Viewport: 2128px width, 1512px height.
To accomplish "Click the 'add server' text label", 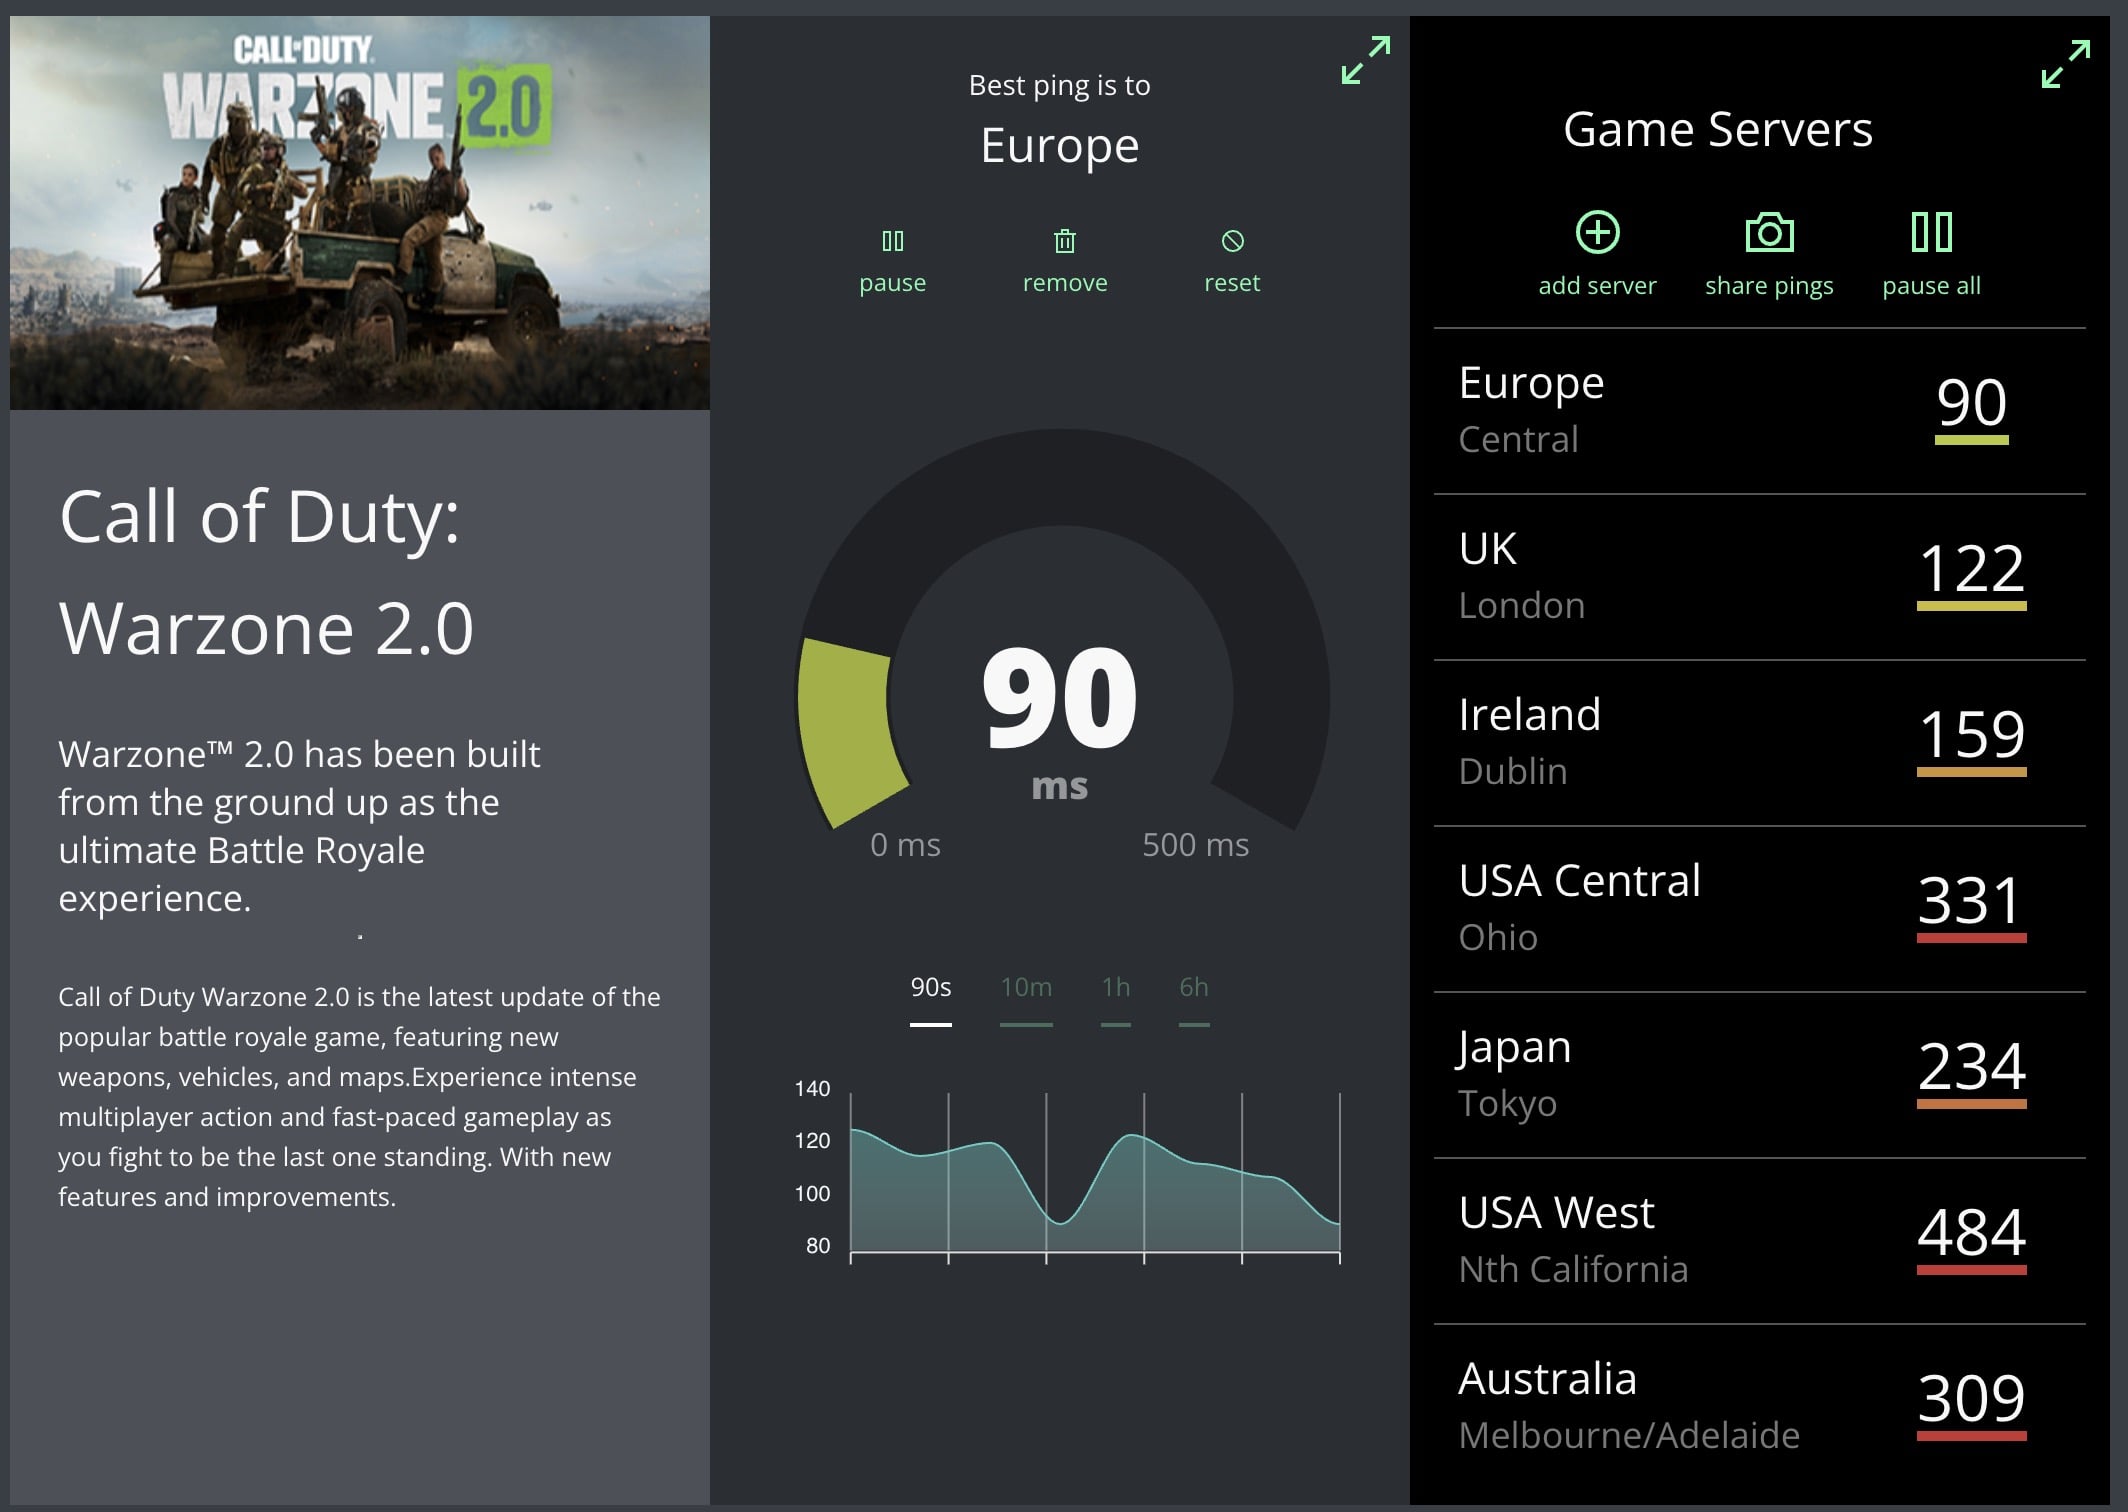I will click(1597, 286).
